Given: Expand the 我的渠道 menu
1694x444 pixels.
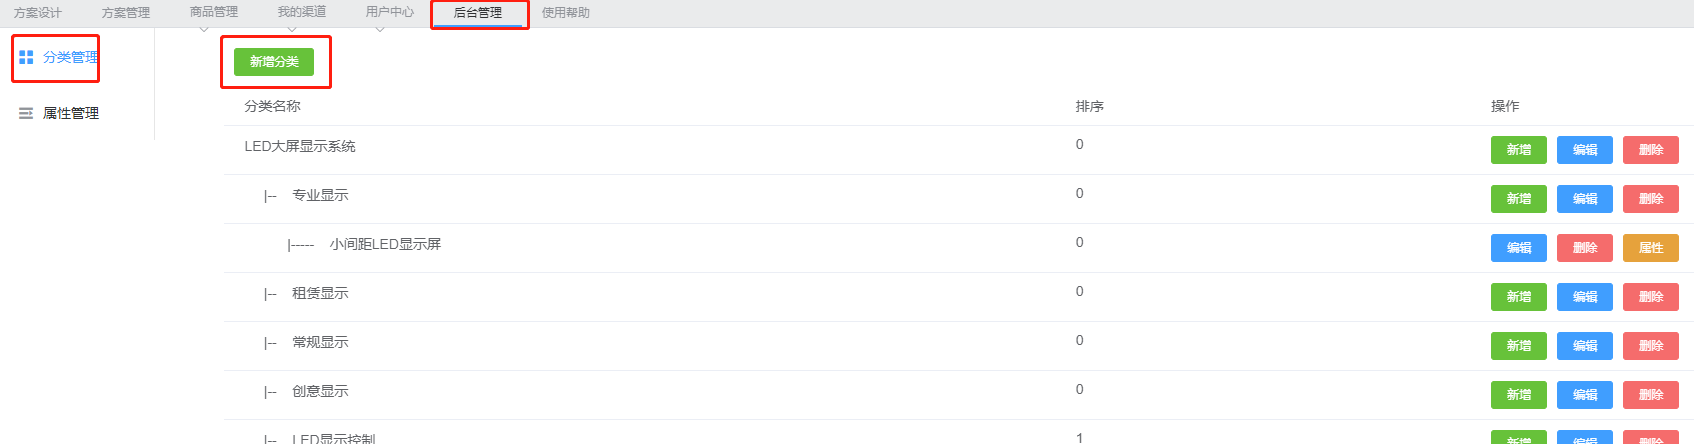Looking at the screenshot, I should coord(302,12).
